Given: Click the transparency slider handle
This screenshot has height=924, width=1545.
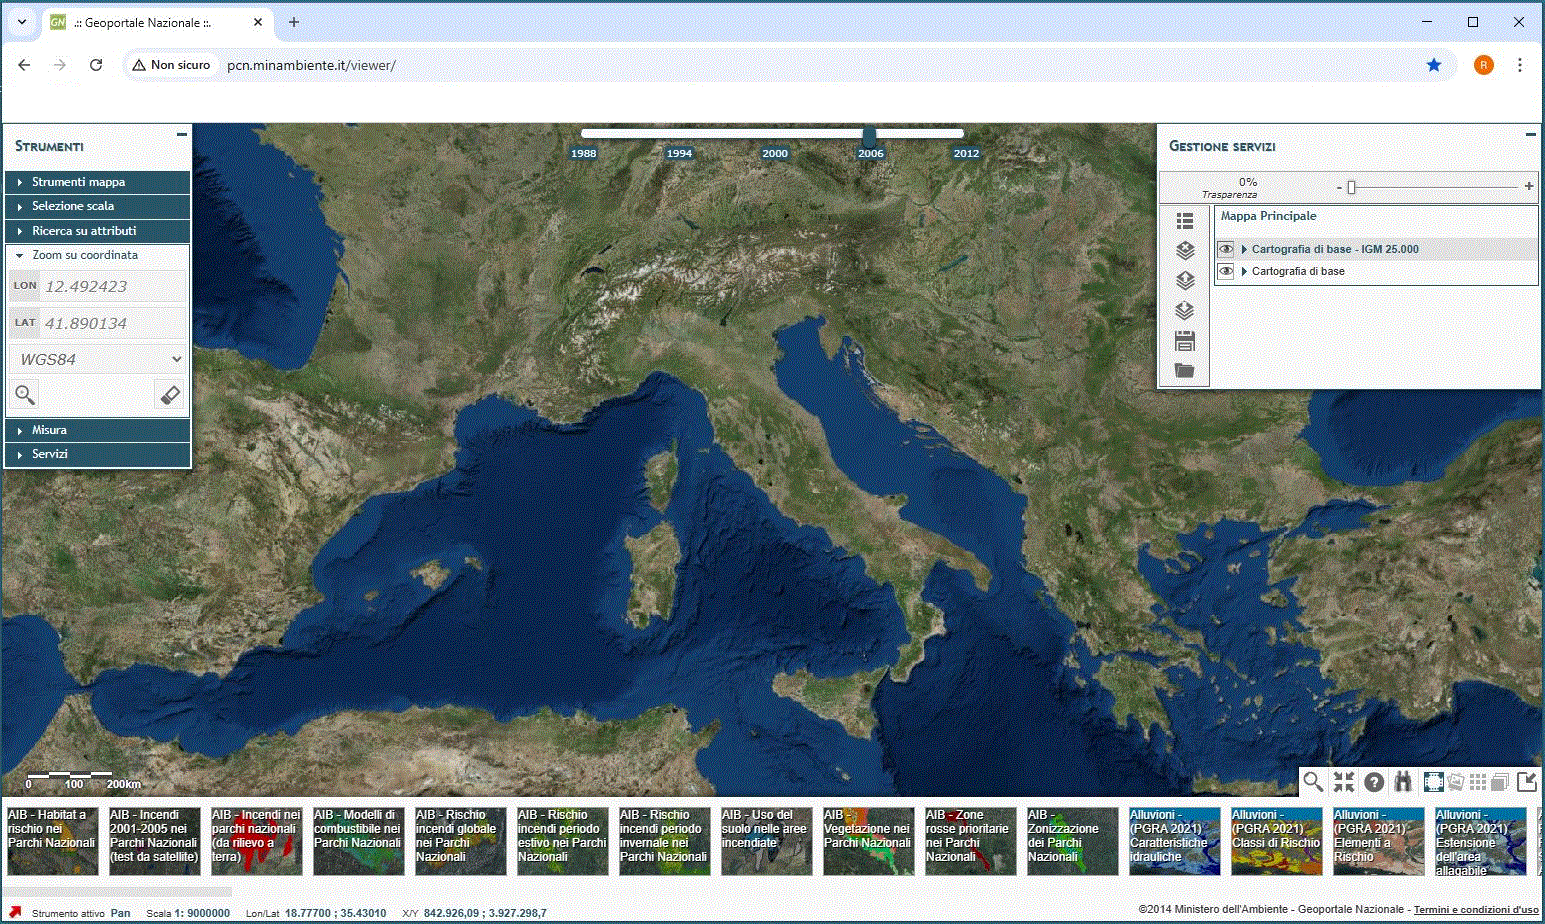Looking at the screenshot, I should [x=1351, y=187].
